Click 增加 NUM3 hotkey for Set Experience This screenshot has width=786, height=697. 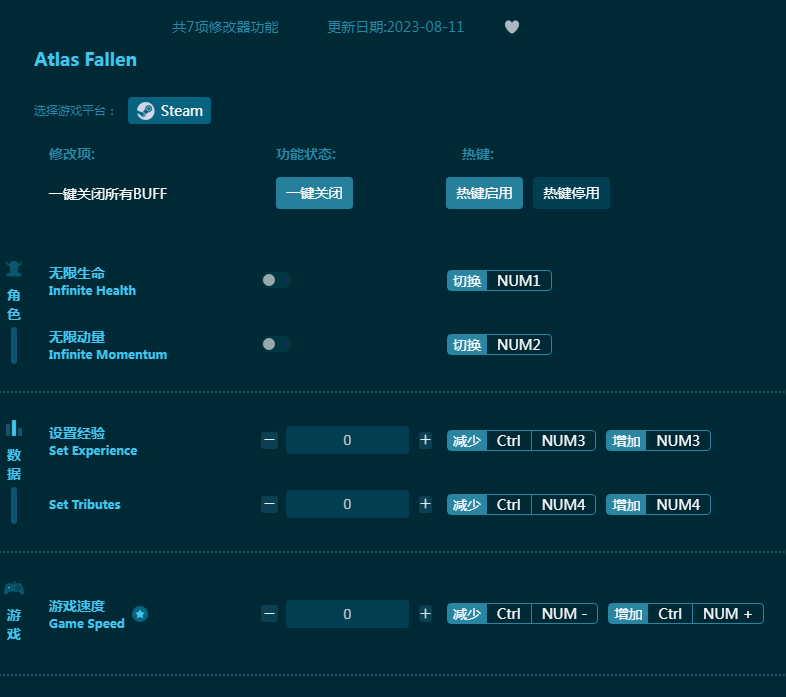(x=658, y=441)
